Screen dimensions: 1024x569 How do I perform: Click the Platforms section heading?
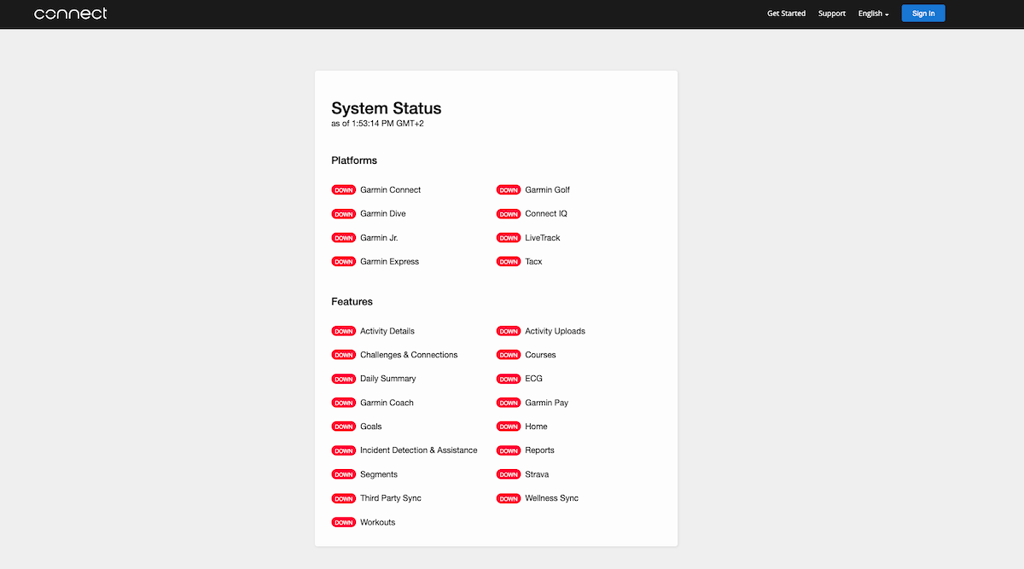point(354,161)
